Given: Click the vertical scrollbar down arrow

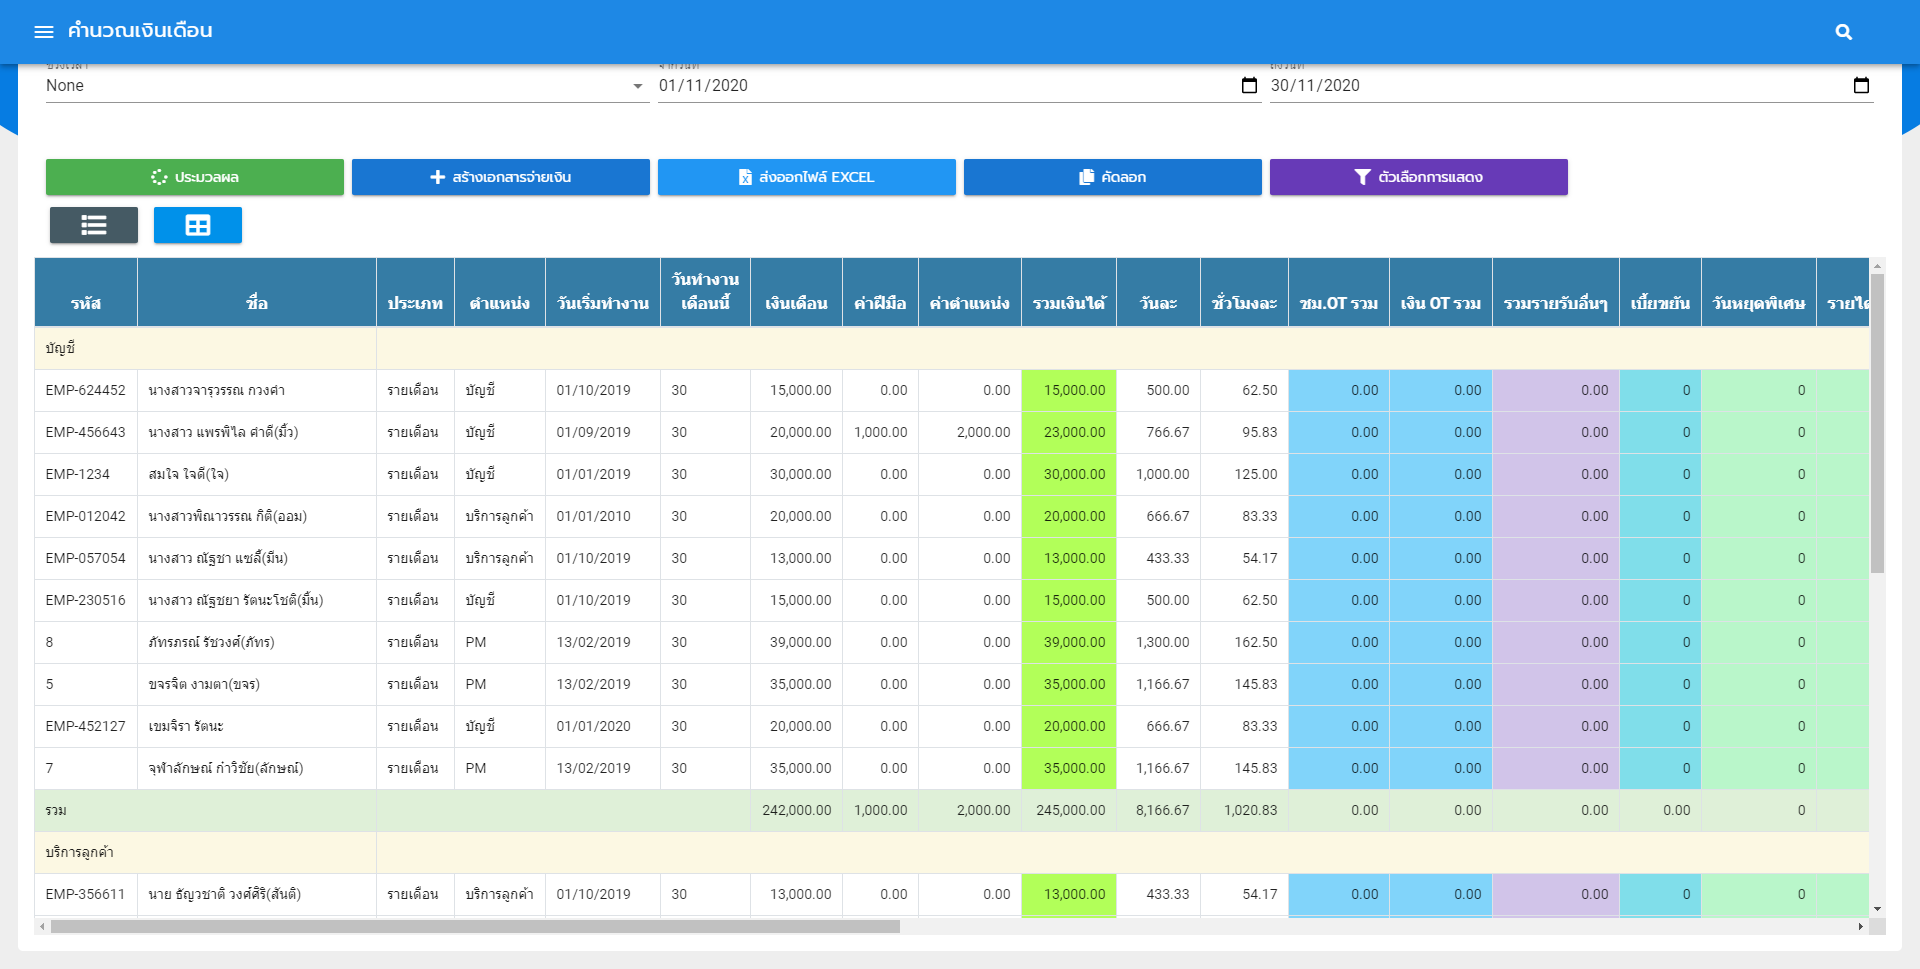Looking at the screenshot, I should (x=1877, y=909).
